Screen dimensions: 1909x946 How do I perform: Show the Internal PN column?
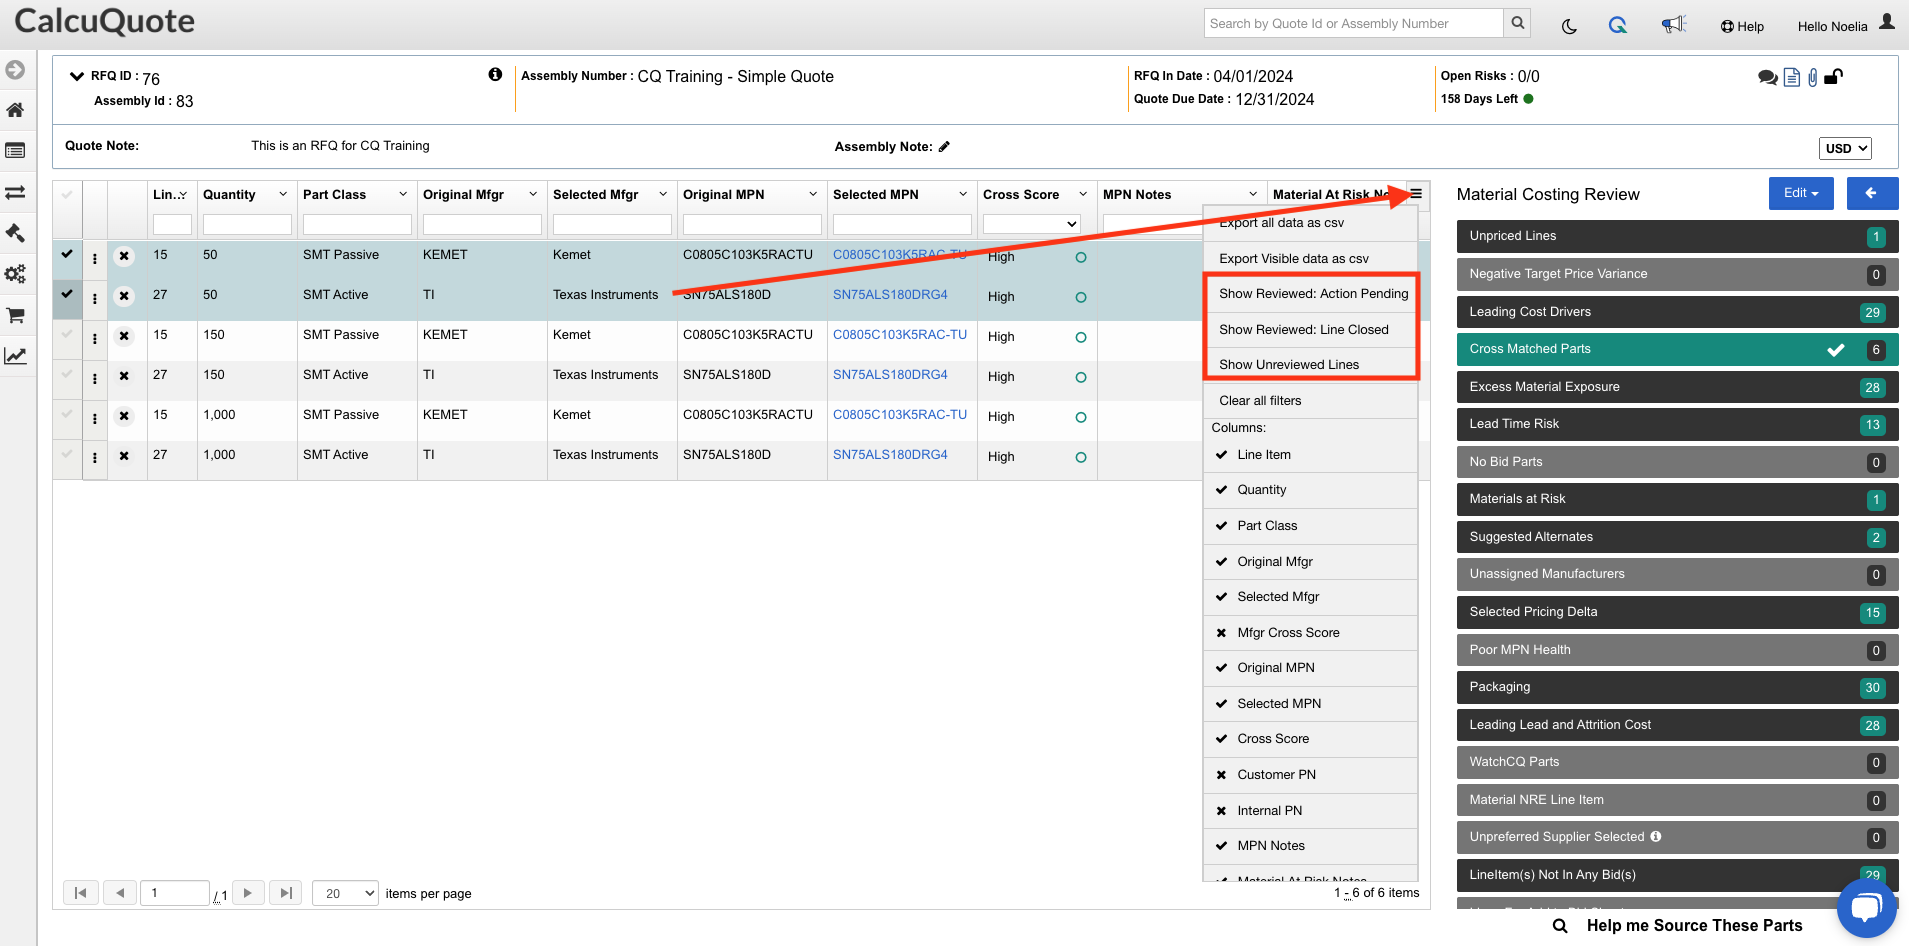point(1310,811)
